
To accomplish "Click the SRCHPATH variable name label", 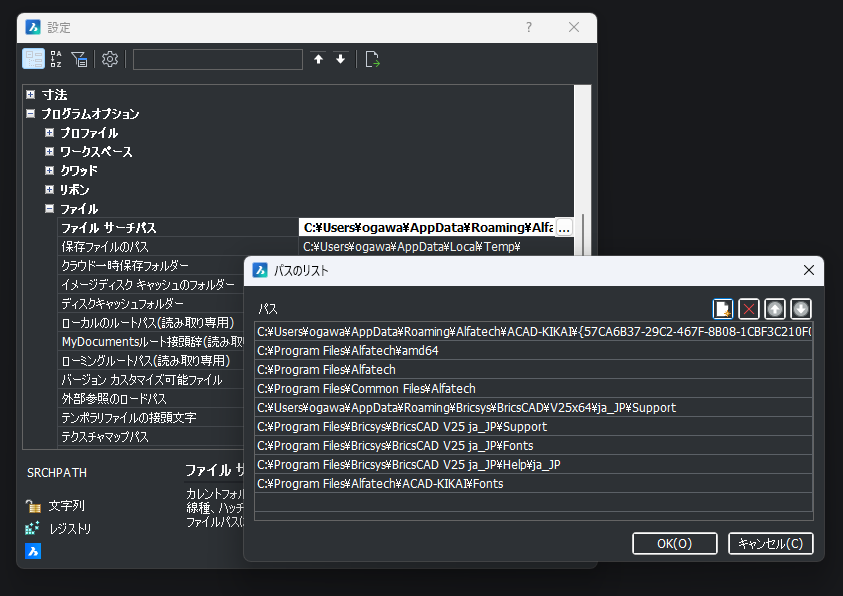I will point(57,473).
